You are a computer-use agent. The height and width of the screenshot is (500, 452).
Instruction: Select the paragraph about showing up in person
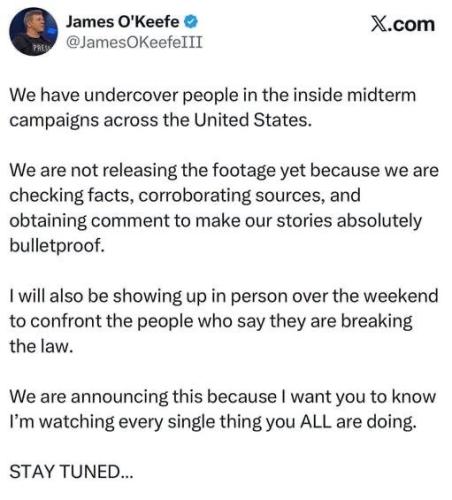224,321
